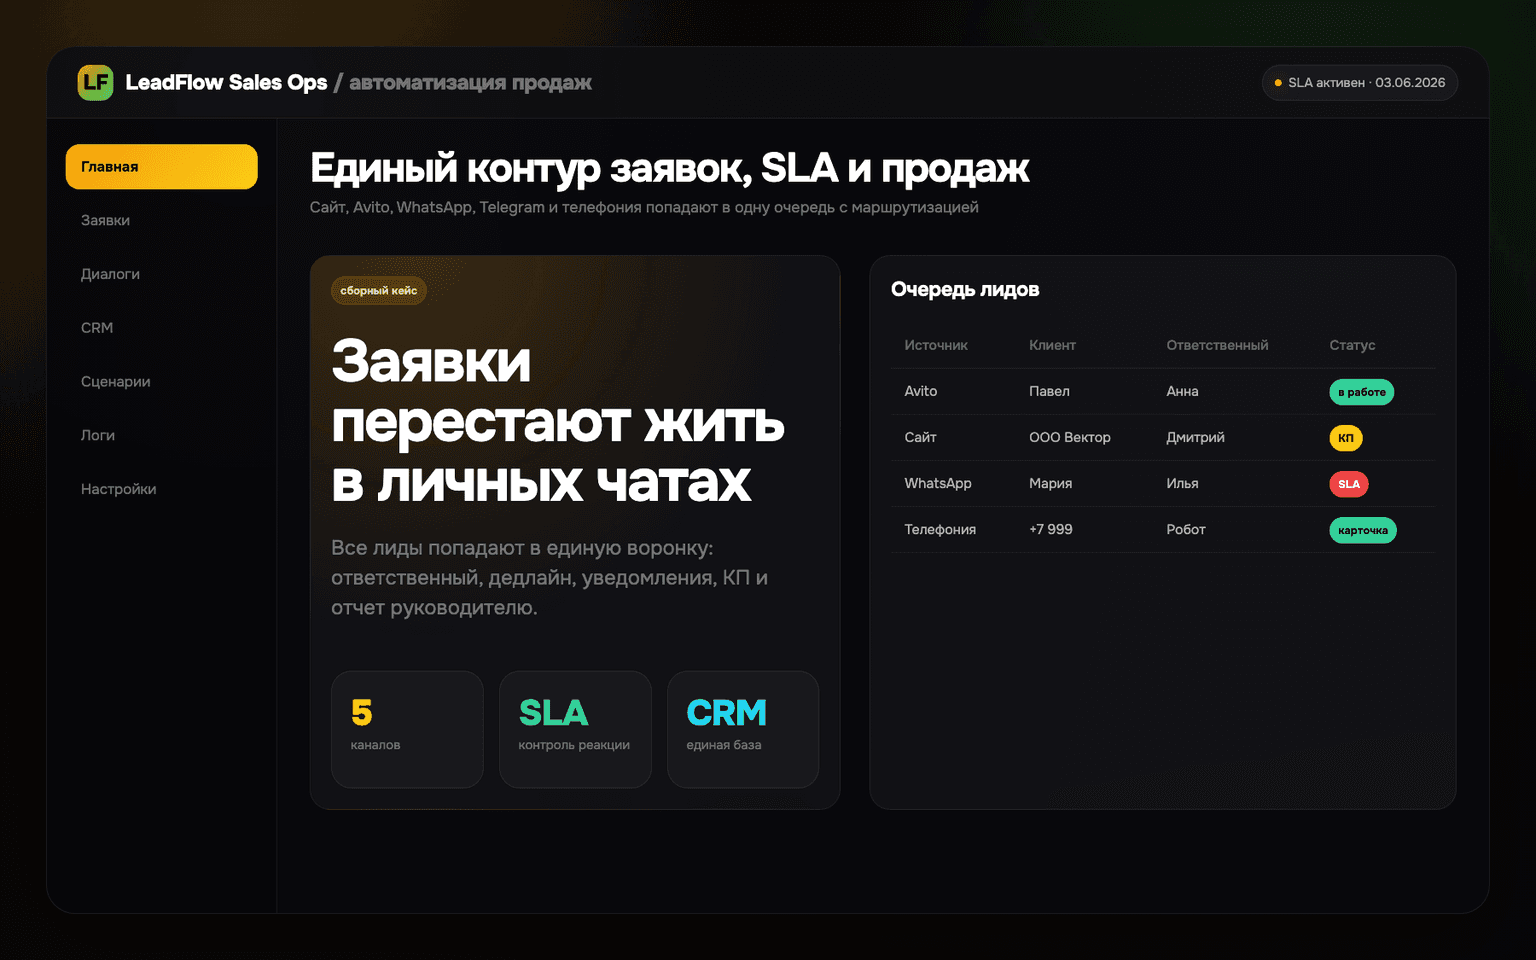Click responsible Робот cell
Screen dimensions: 1536x960
(x=1186, y=529)
